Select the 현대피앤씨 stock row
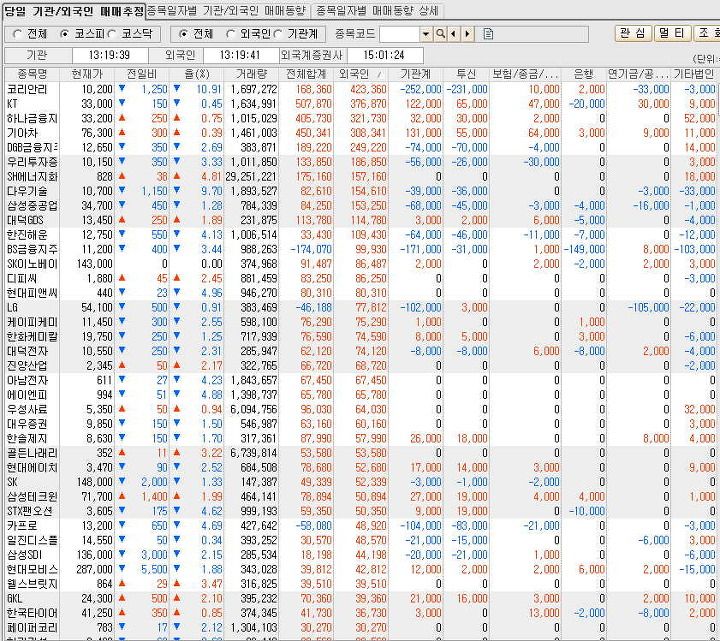The image size is (720, 641). click(360, 293)
